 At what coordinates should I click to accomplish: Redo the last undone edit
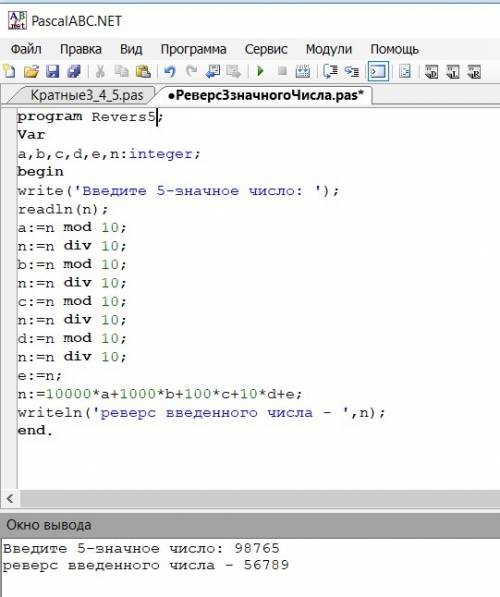pos(191,72)
